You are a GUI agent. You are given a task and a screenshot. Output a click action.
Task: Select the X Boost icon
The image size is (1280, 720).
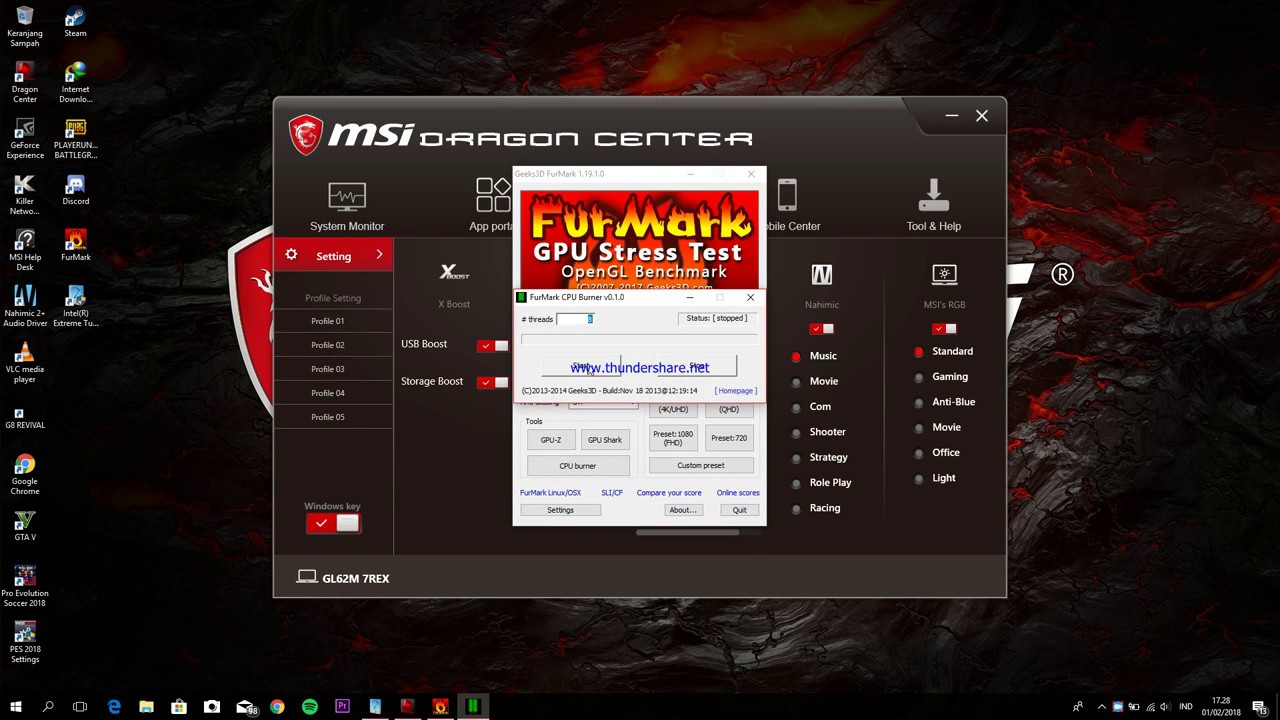(454, 273)
